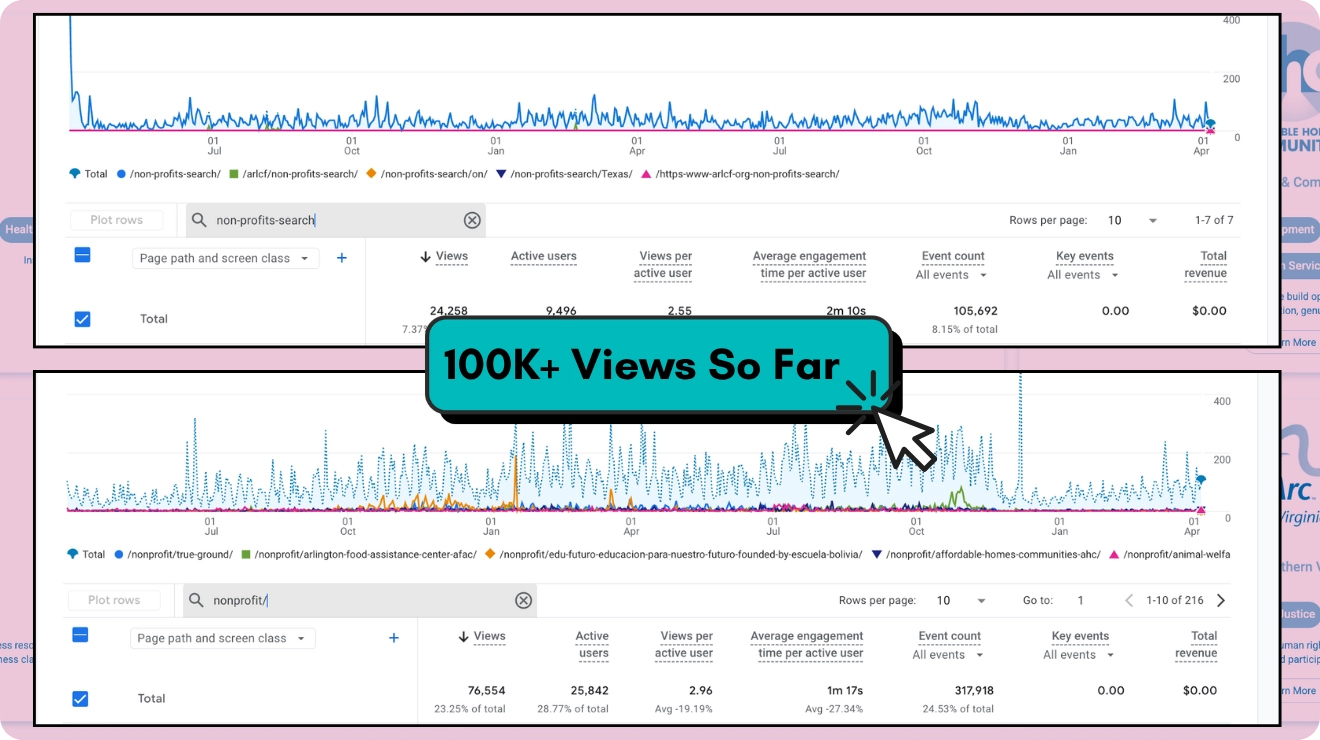This screenshot has width=1320, height=740.
Task: Sort by Views column in the nonprofit/ table
Action: (489, 636)
